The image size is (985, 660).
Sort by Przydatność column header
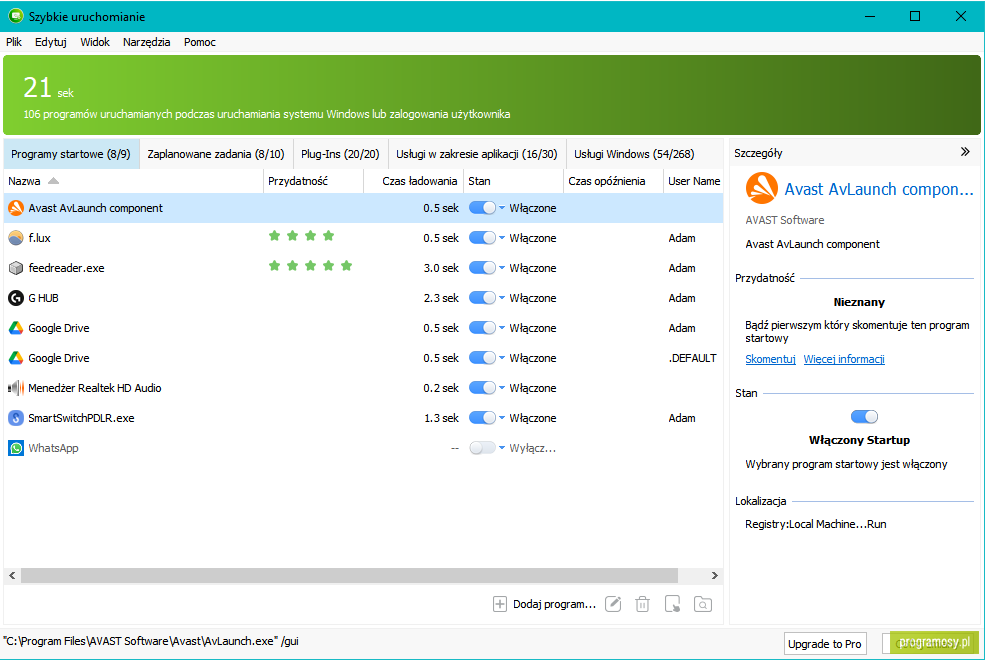tap(313, 181)
